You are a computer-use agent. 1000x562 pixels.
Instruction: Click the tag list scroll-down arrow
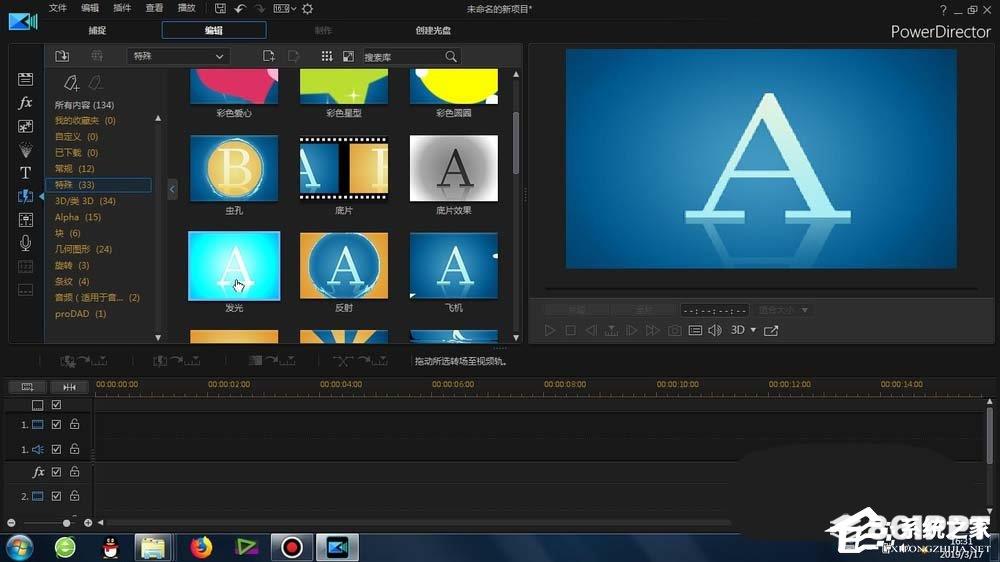click(158, 337)
